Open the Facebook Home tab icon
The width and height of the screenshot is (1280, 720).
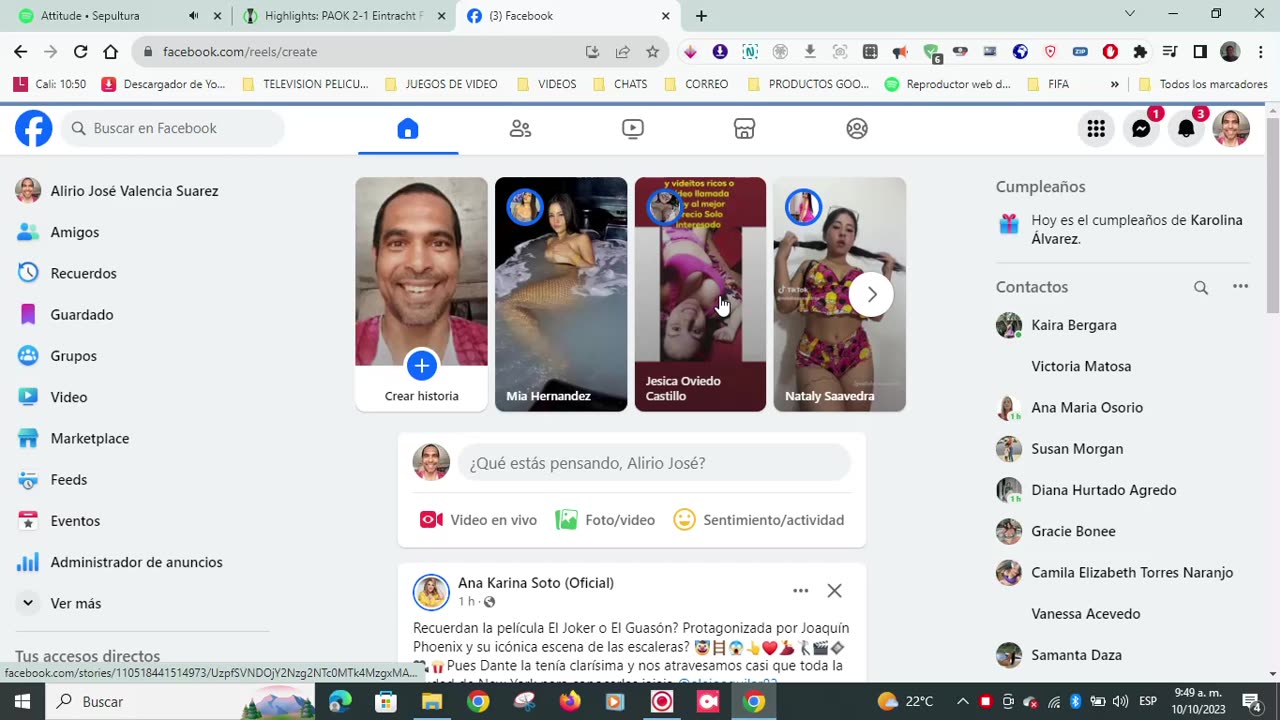pos(408,128)
